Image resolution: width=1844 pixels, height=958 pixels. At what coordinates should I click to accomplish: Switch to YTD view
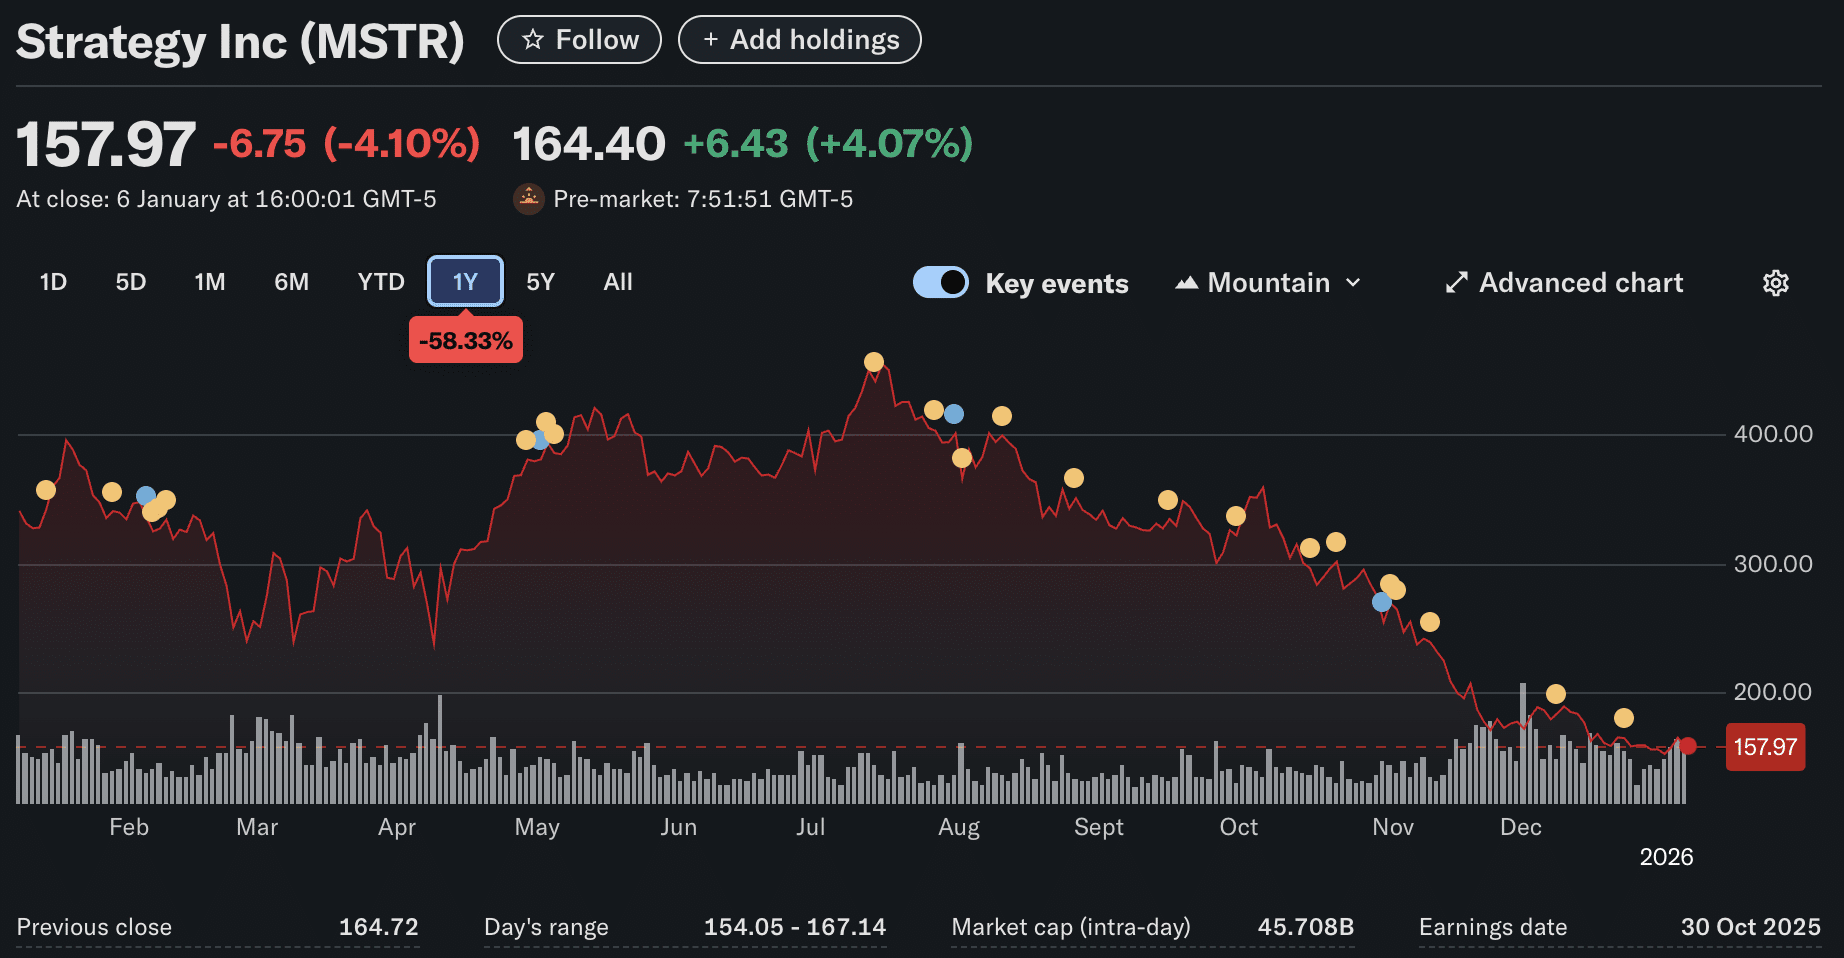(381, 282)
